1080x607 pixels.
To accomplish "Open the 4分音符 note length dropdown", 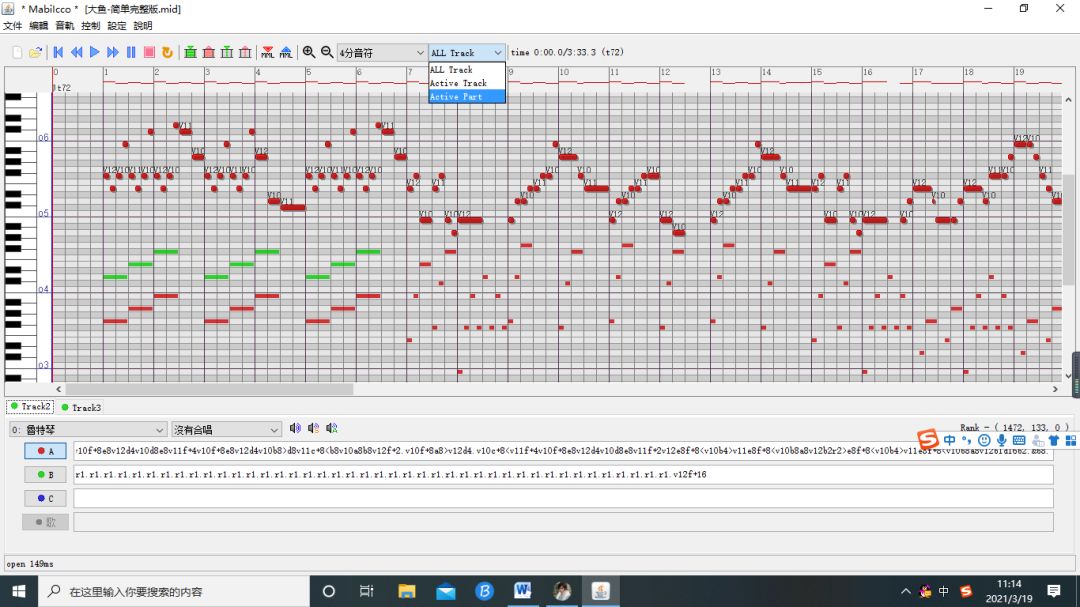I will [381, 52].
